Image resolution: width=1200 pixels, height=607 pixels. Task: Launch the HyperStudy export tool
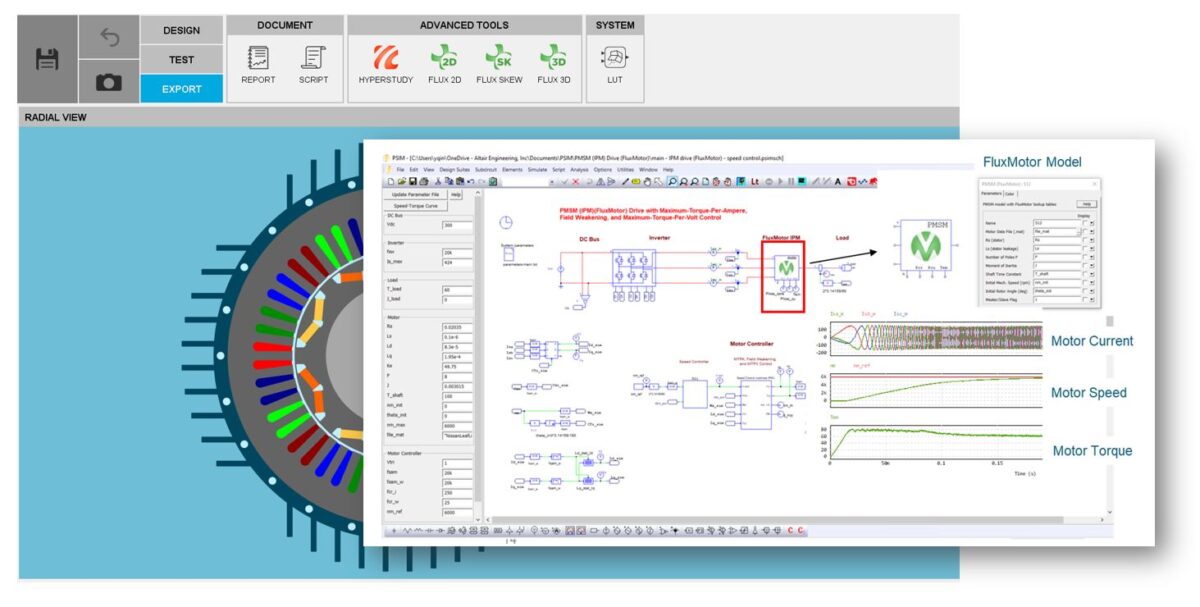click(x=385, y=66)
